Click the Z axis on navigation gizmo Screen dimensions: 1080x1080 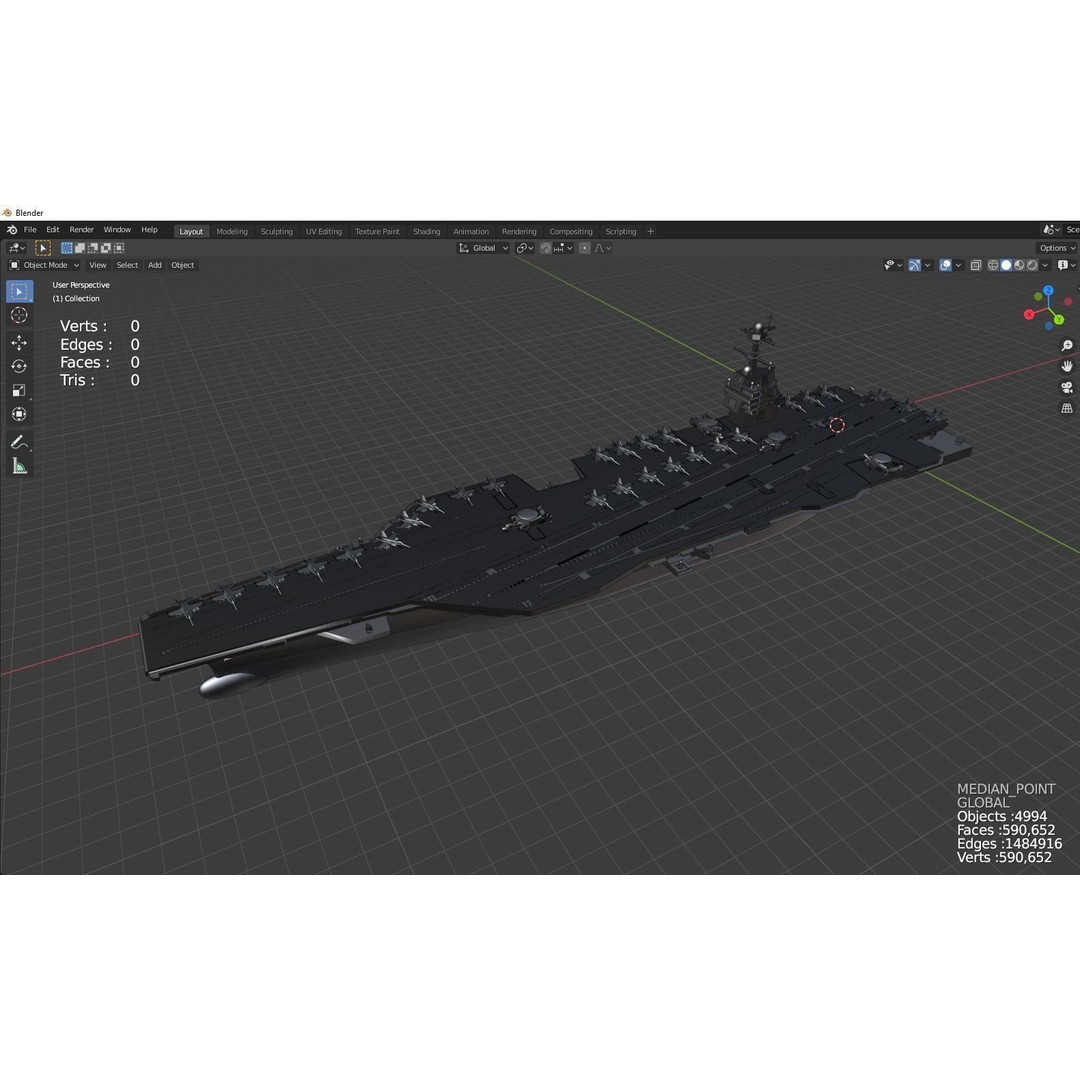[x=1048, y=291]
